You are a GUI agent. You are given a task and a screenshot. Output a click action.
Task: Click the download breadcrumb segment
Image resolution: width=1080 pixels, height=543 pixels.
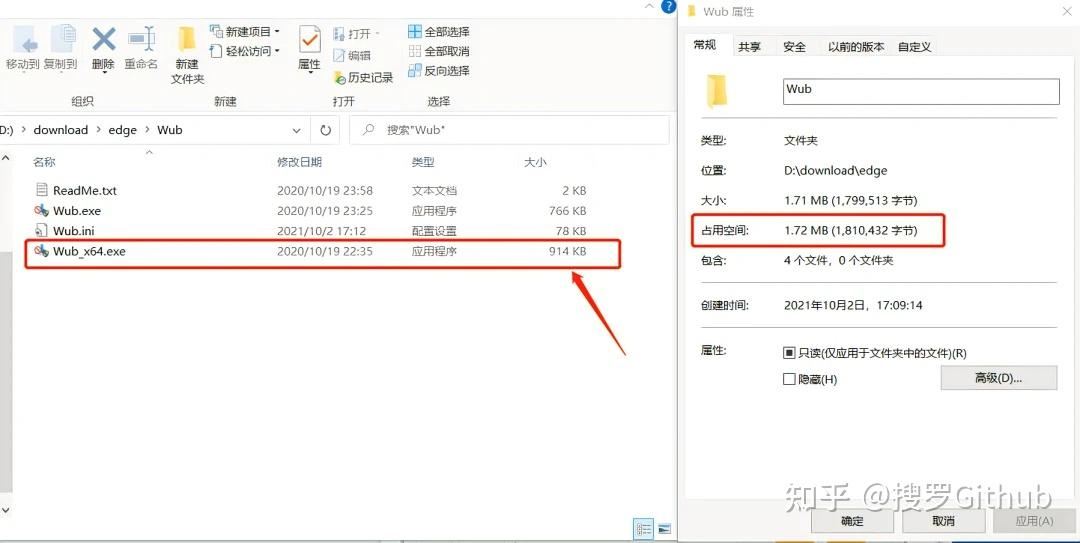(61, 130)
